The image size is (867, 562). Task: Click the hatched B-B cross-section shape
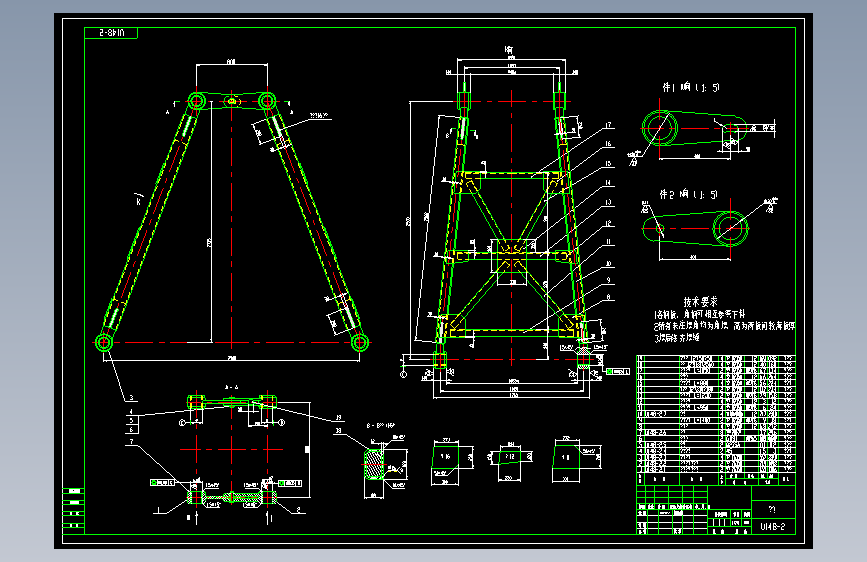tap(374, 464)
